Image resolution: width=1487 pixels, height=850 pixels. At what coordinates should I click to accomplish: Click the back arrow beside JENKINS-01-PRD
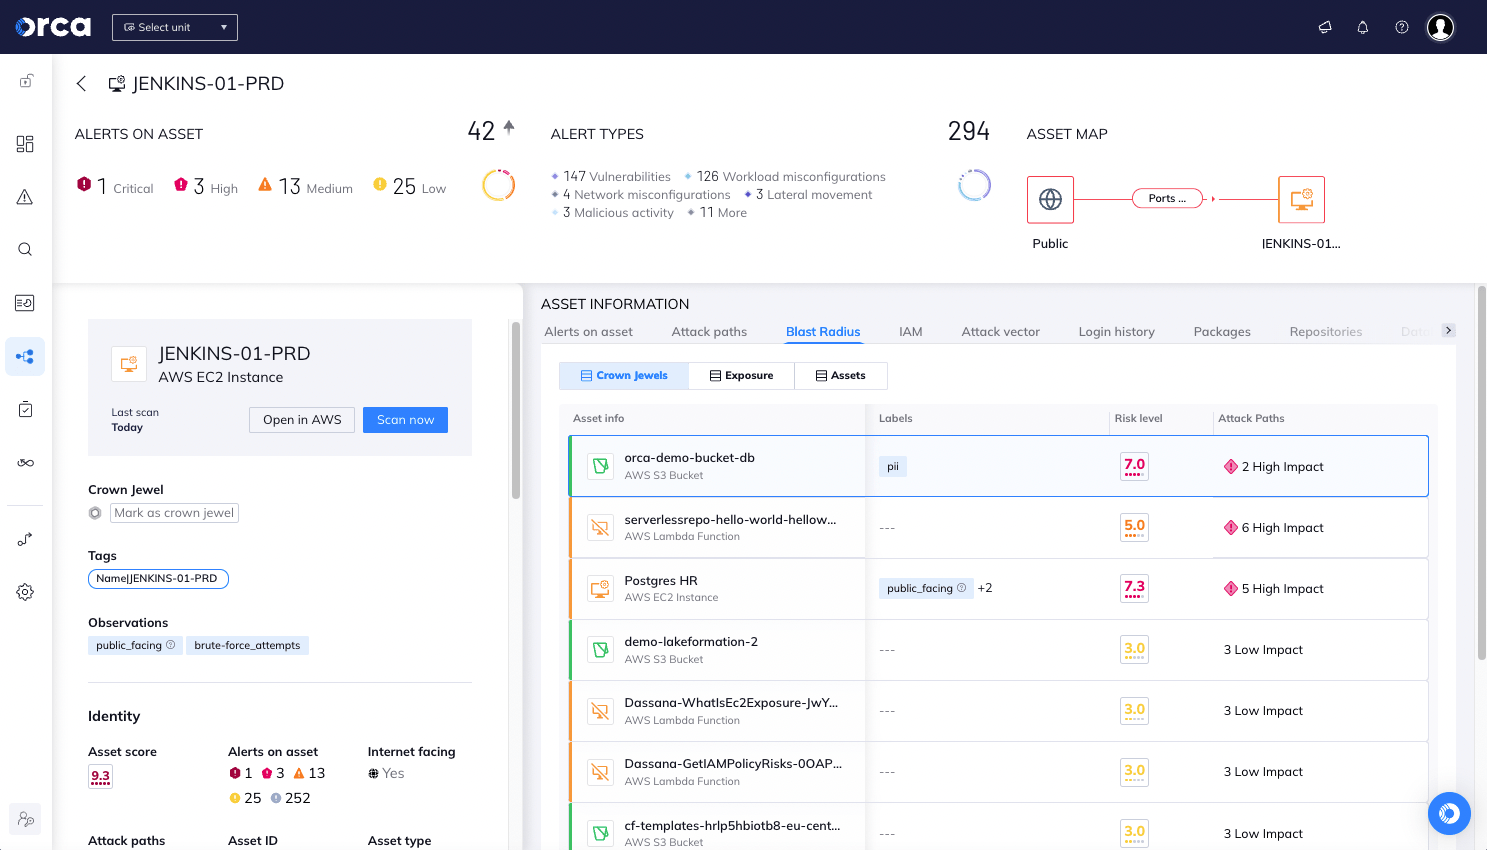tap(82, 84)
